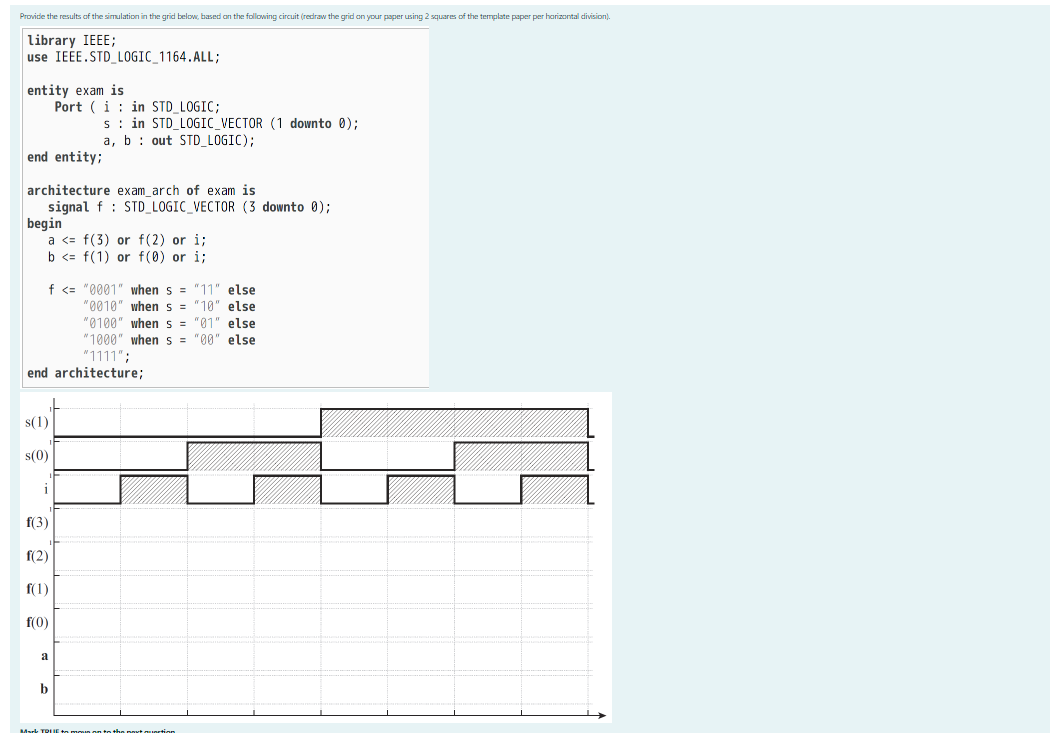Click the output a row label
The width and height of the screenshot is (1050, 733).
pos(44,656)
